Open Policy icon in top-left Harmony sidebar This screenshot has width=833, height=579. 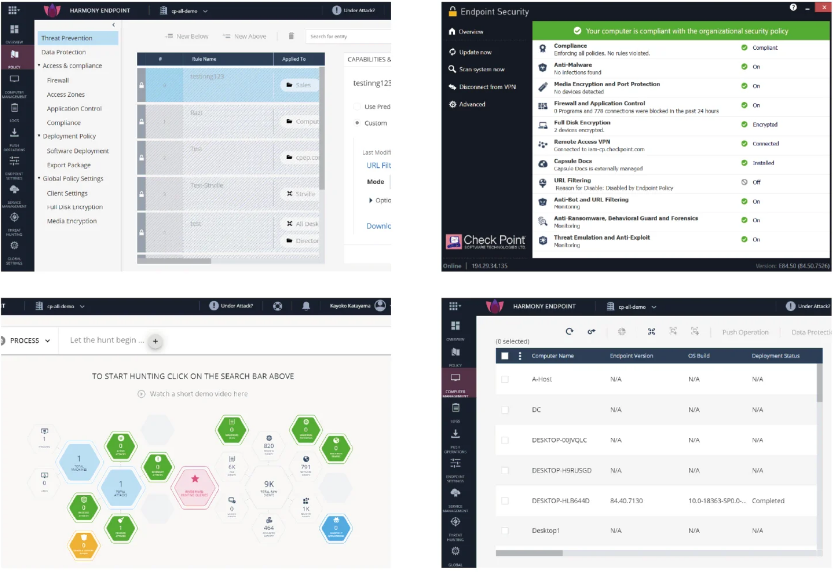click(x=14, y=54)
